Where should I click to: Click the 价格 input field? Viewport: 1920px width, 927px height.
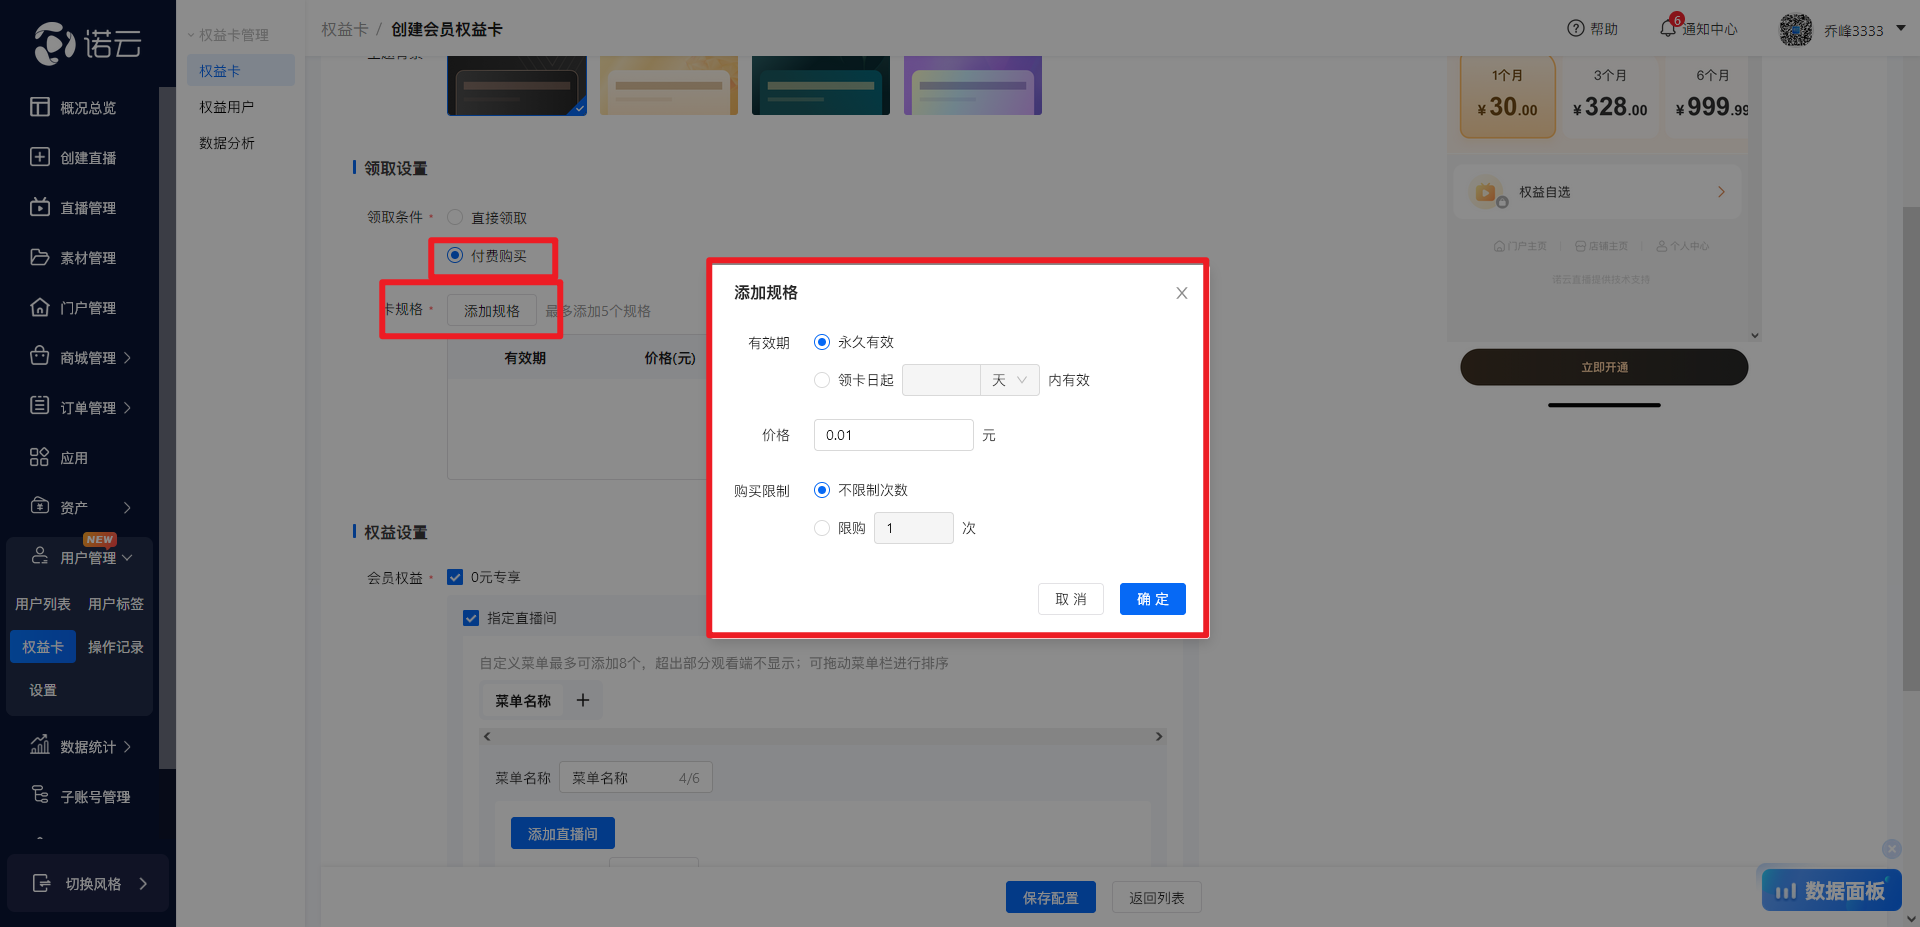[x=893, y=435]
